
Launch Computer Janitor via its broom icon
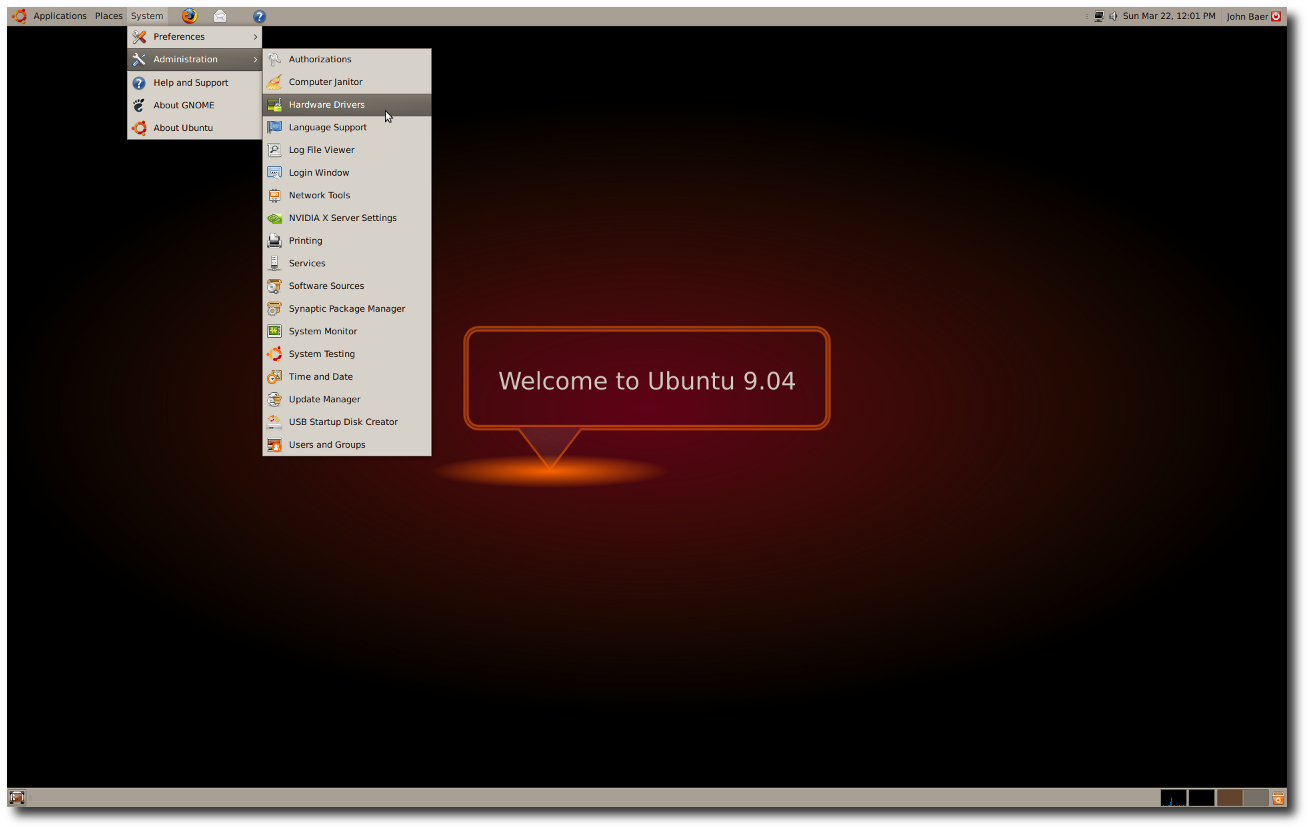[274, 82]
